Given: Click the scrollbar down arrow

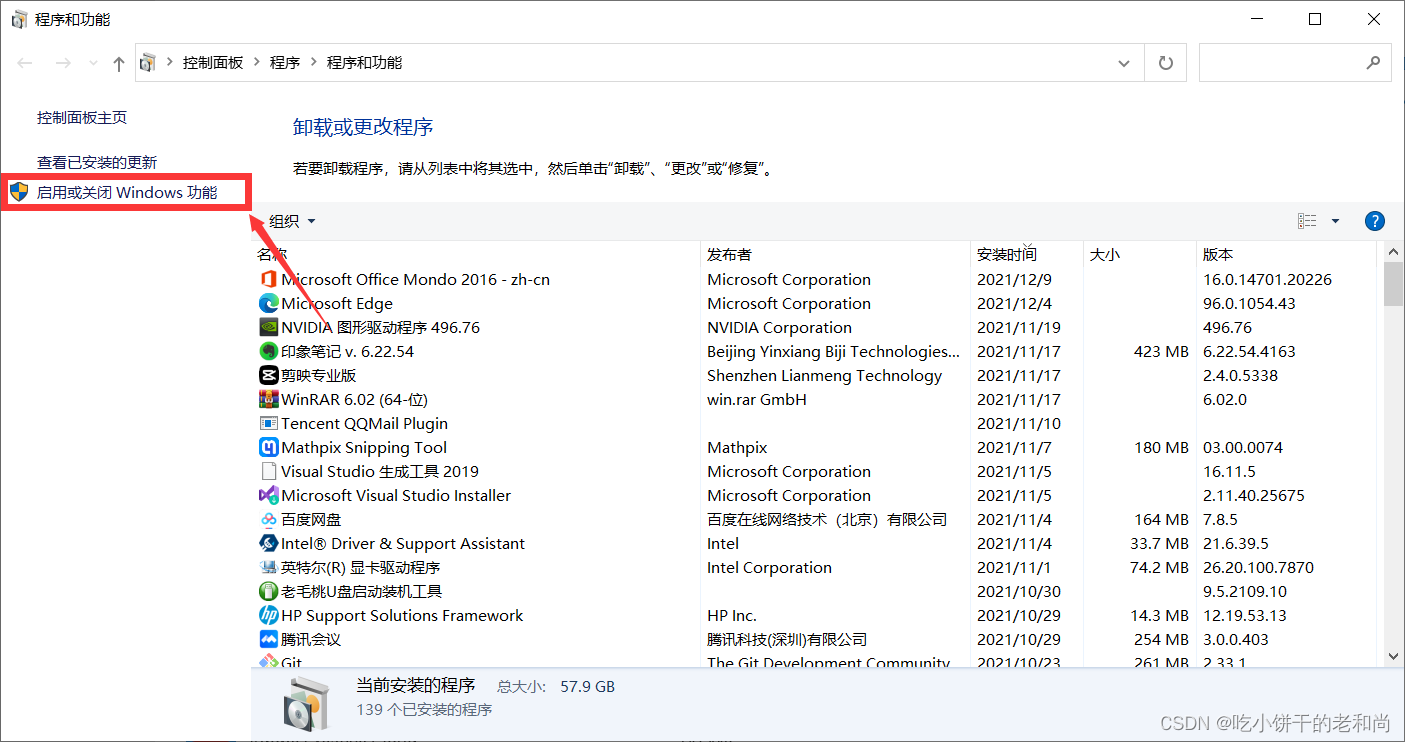Looking at the screenshot, I should click(x=1393, y=656).
